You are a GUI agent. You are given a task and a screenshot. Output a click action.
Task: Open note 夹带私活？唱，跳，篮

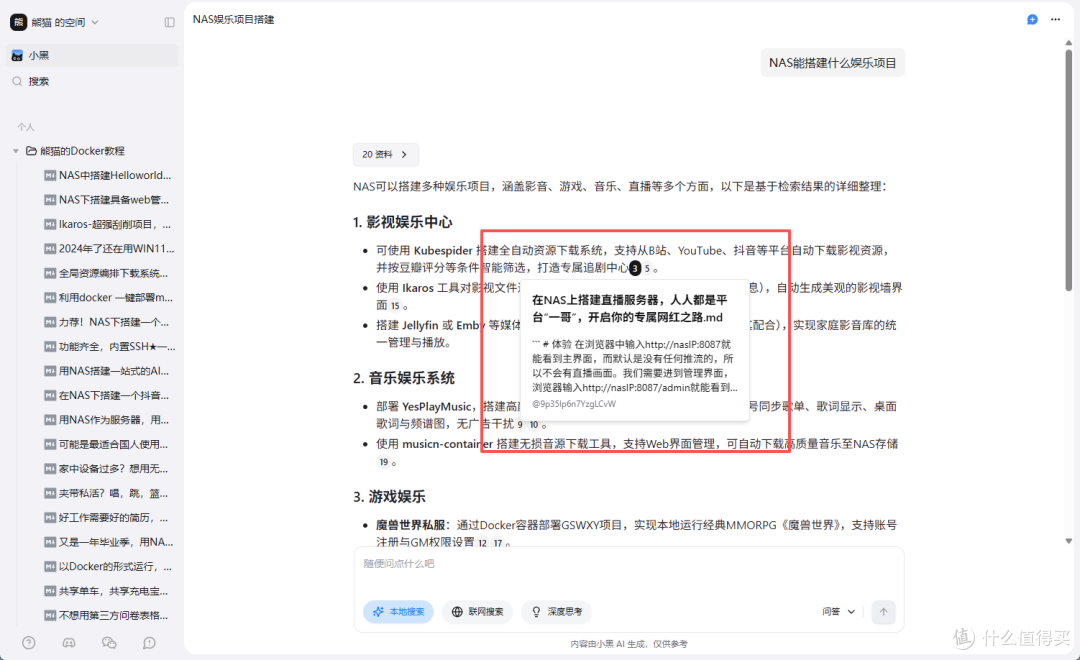coord(108,493)
